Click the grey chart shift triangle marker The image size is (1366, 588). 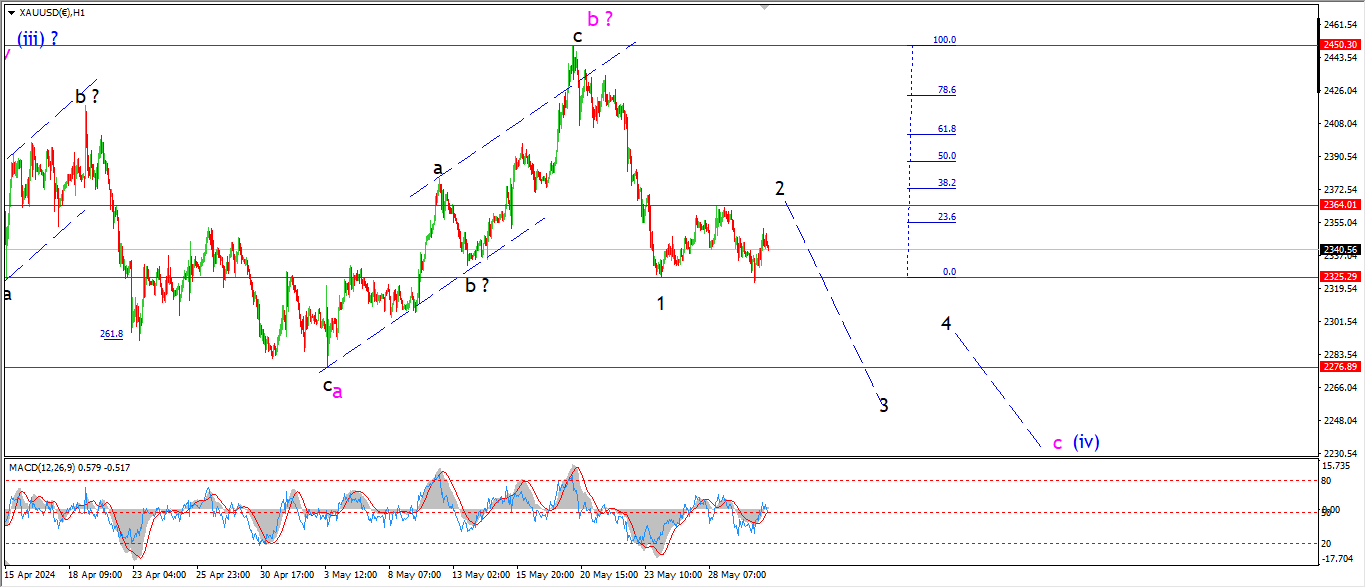click(x=766, y=7)
